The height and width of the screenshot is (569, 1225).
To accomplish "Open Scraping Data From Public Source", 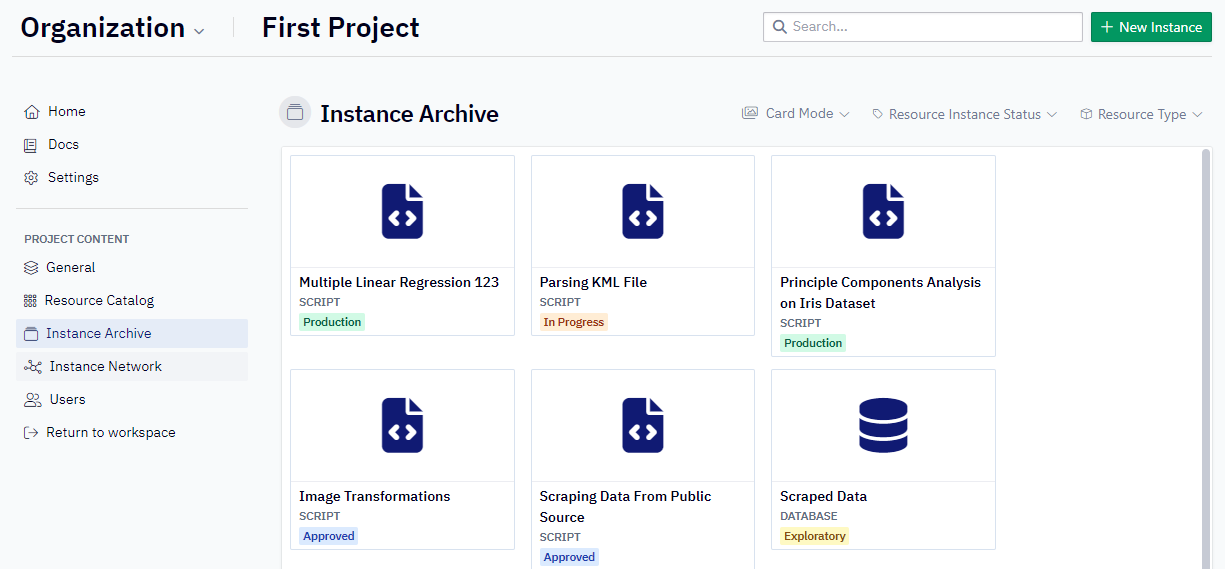I will (625, 507).
